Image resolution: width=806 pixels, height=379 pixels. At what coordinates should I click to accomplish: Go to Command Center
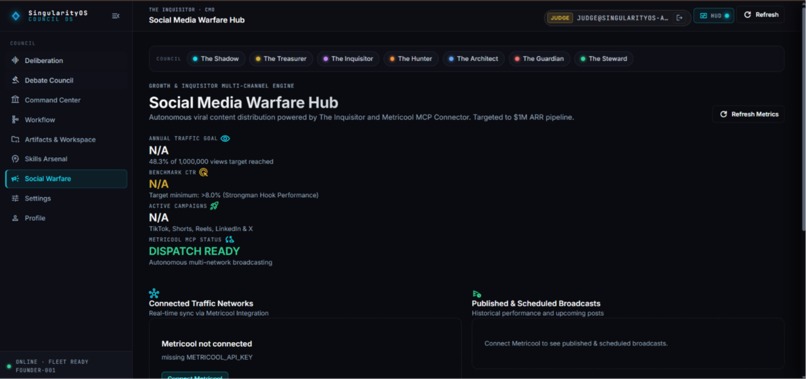pos(66,100)
